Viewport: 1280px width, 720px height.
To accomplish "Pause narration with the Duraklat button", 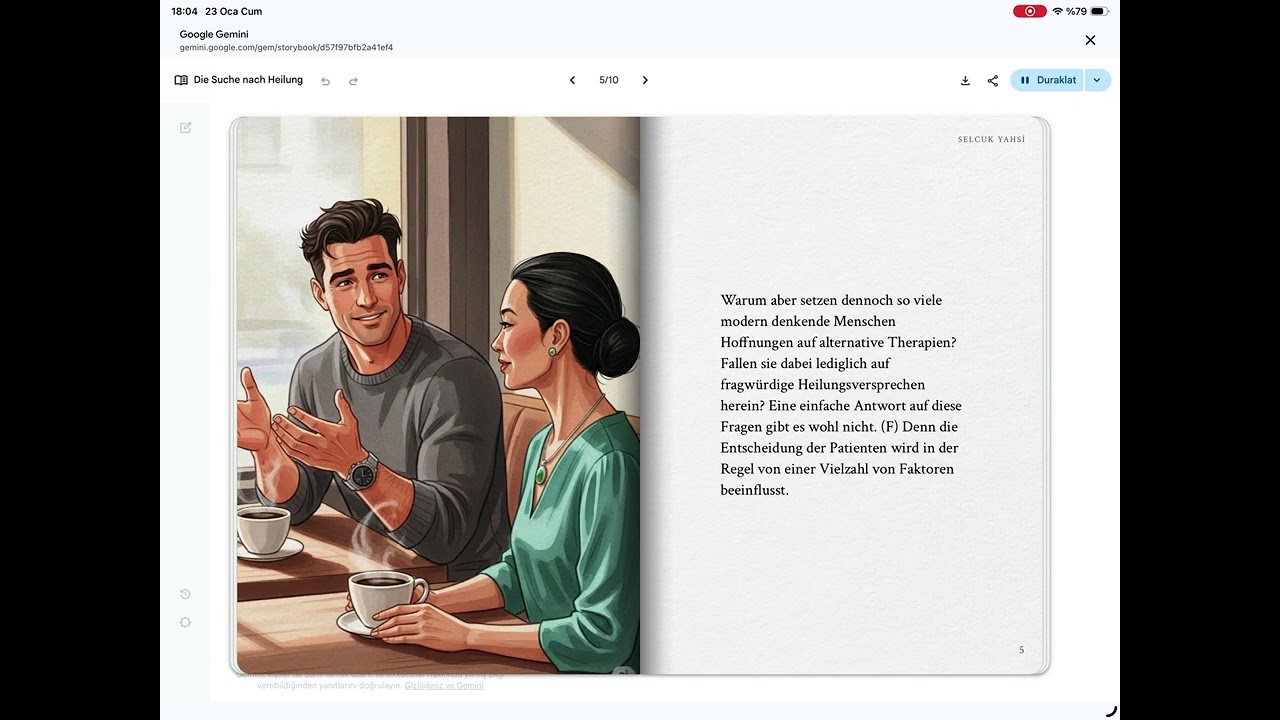I will coord(1047,80).
